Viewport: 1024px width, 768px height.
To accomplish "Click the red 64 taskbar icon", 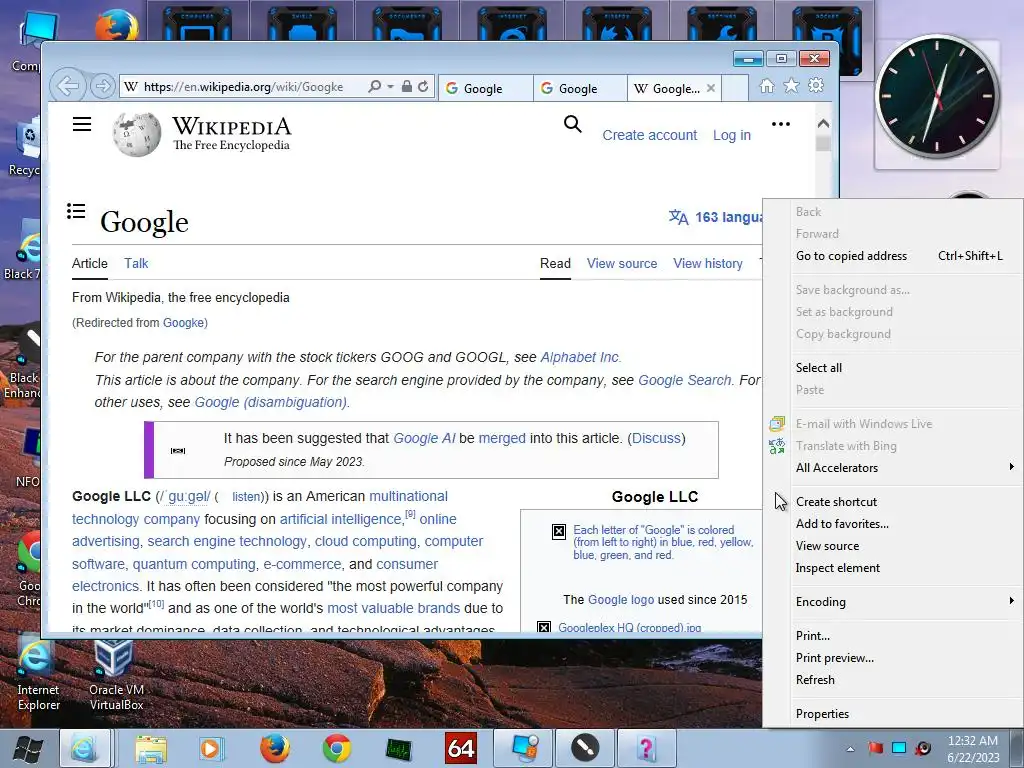I will pos(461,748).
